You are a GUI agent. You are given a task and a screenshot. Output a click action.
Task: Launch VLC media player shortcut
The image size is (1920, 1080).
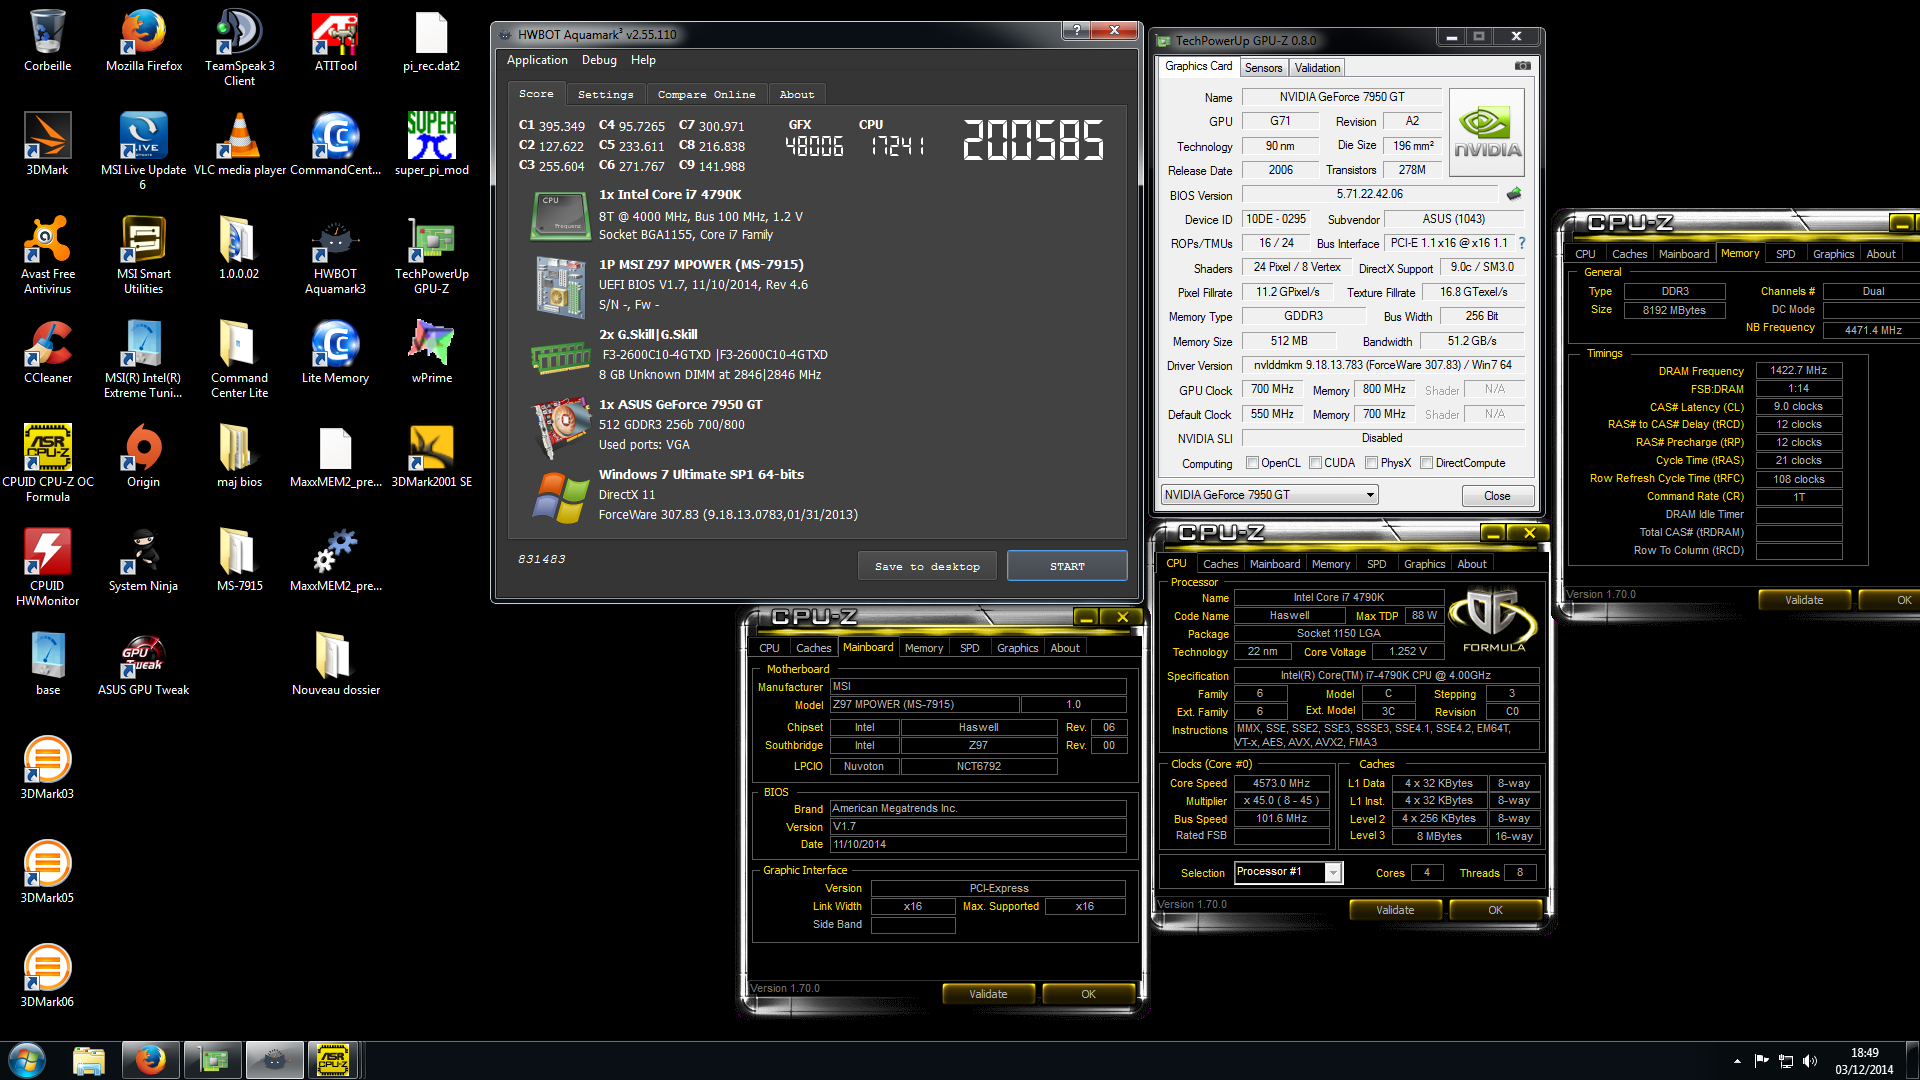click(x=240, y=144)
